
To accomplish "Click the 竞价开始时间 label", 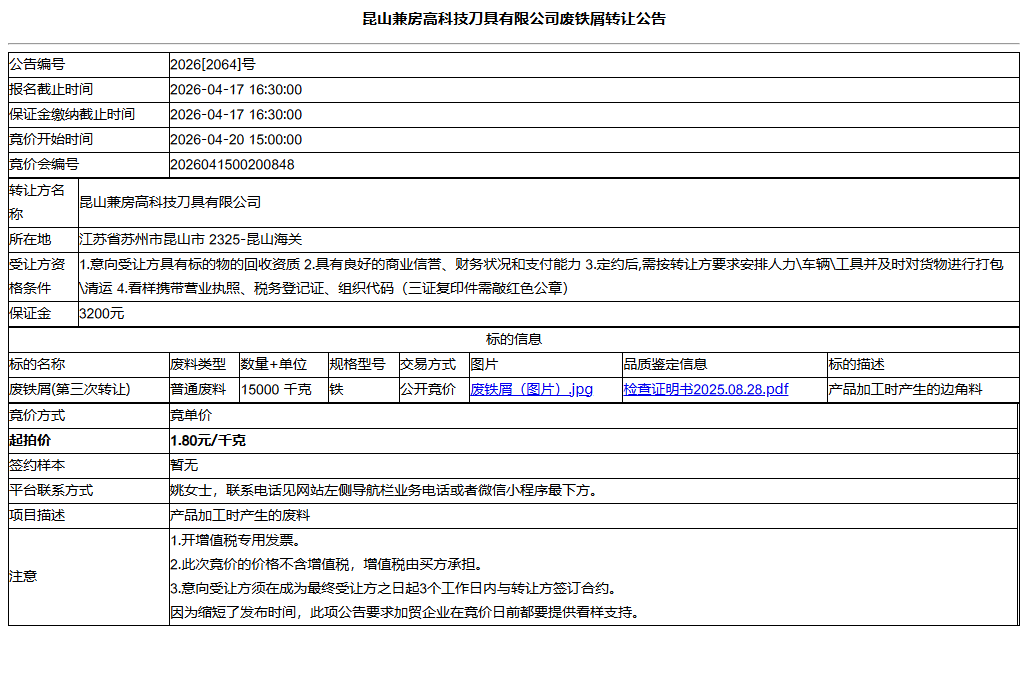I will point(51,140).
